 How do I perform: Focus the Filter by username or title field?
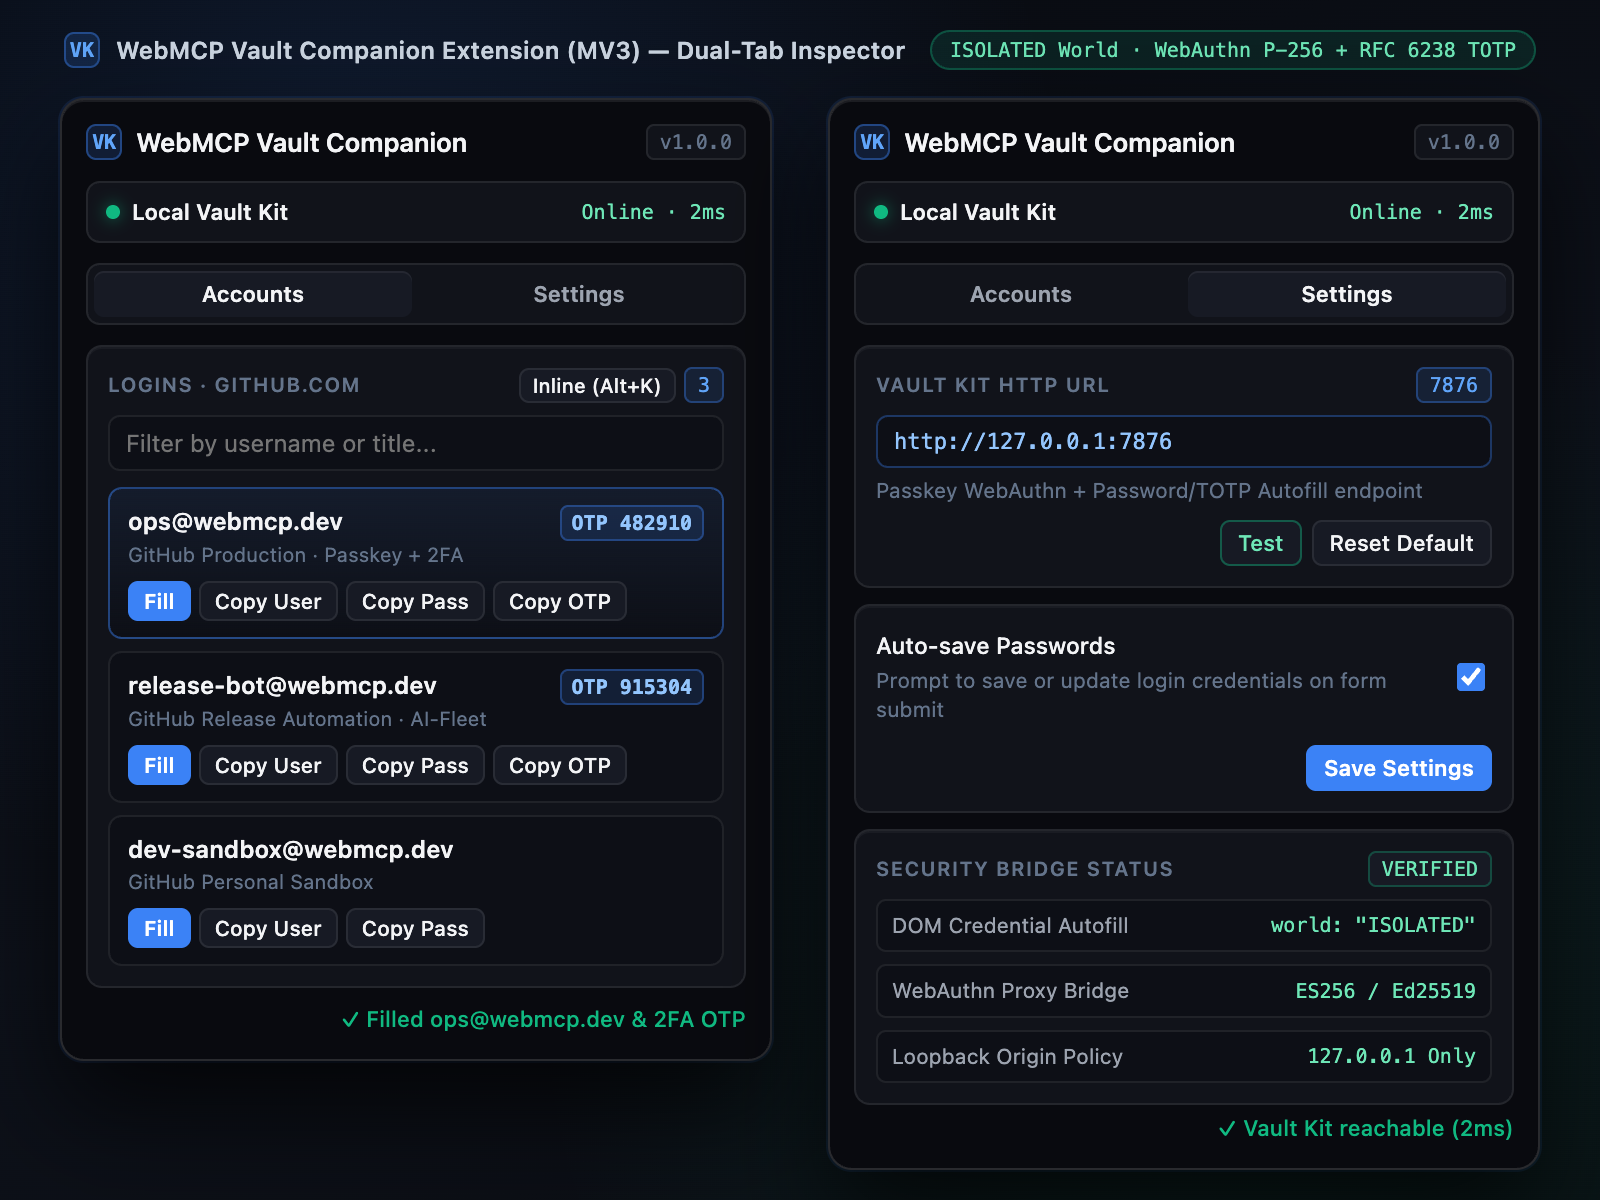pos(416,443)
